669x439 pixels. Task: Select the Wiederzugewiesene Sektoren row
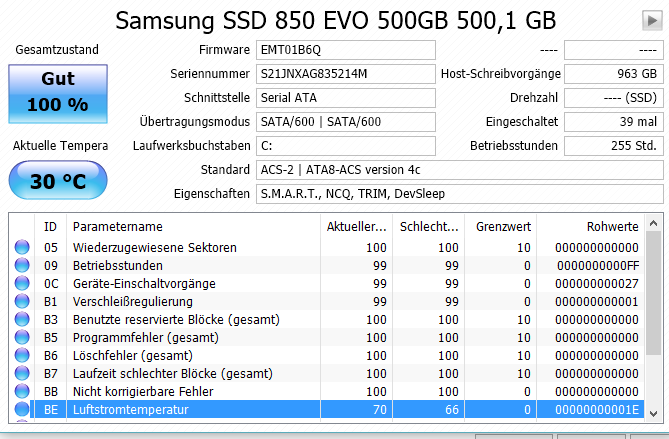click(326, 247)
